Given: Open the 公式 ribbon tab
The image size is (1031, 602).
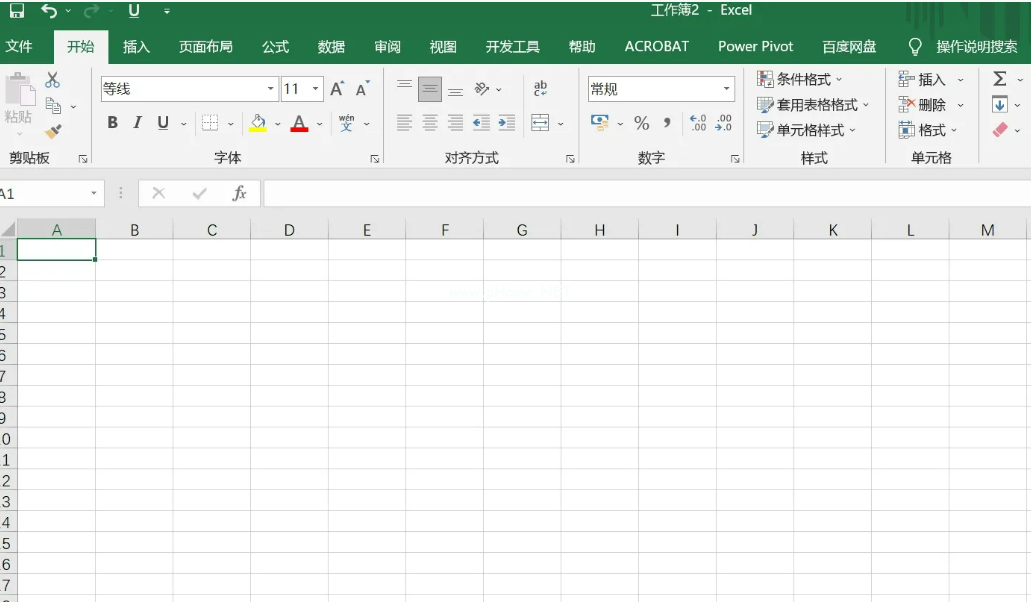Looking at the screenshot, I should tap(275, 47).
